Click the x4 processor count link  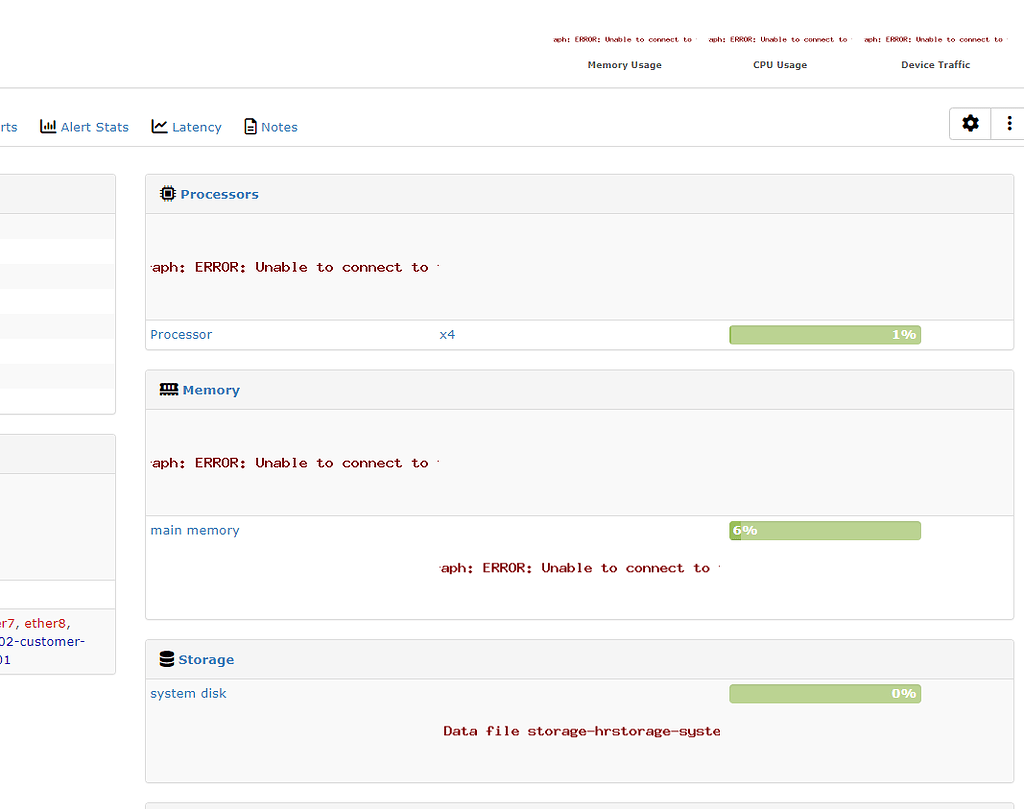[x=447, y=334]
